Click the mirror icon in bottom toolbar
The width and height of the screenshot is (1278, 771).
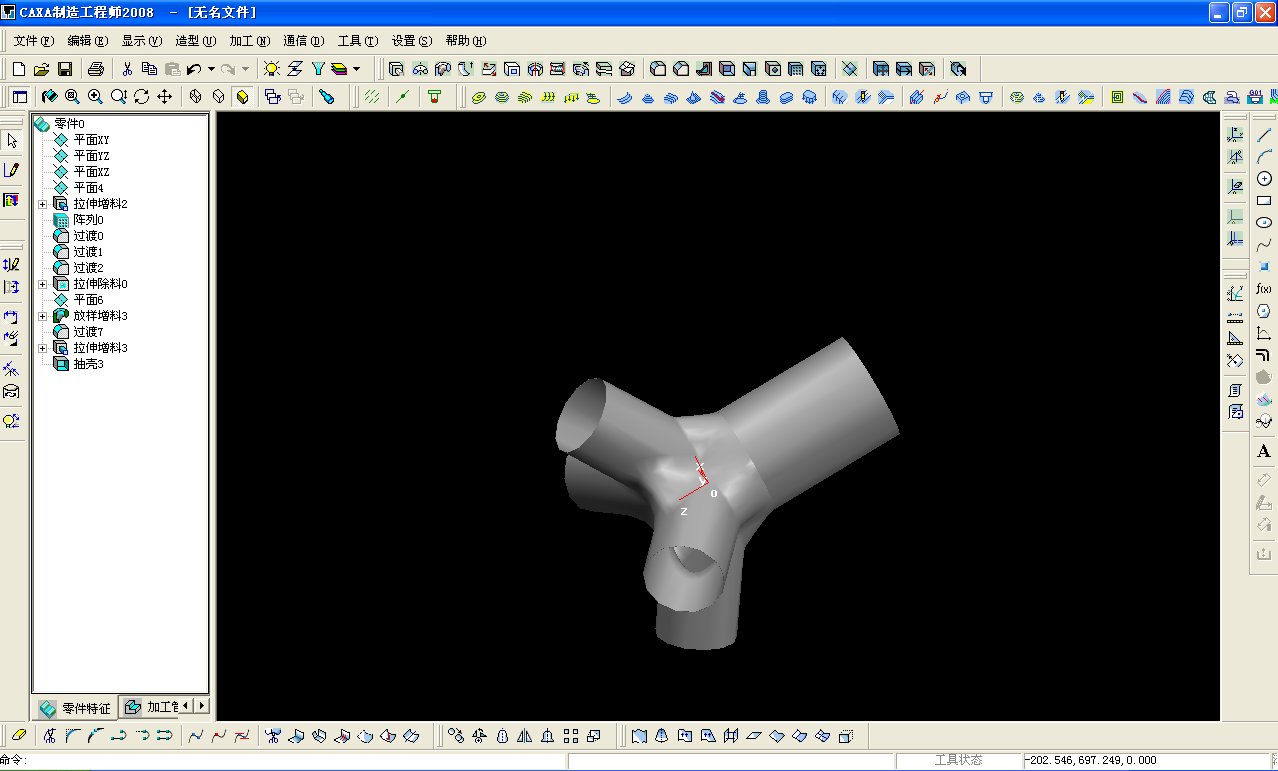click(x=525, y=736)
